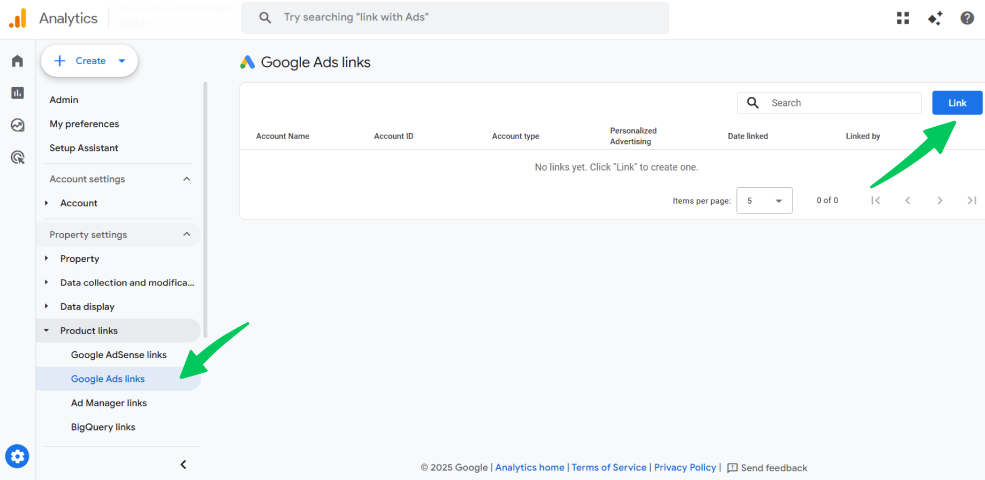Image resolution: width=985 pixels, height=480 pixels.
Task: Select Google AdSense links
Action: tap(119, 354)
